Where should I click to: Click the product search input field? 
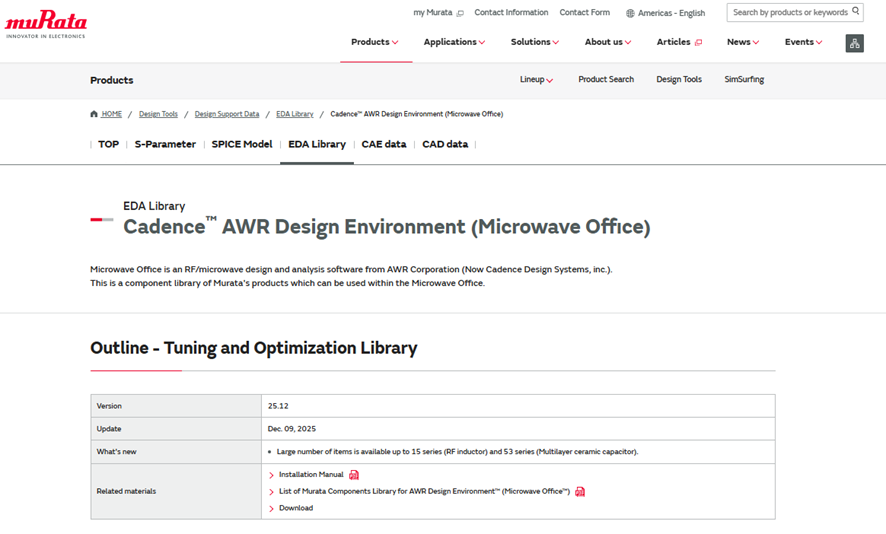tap(788, 13)
